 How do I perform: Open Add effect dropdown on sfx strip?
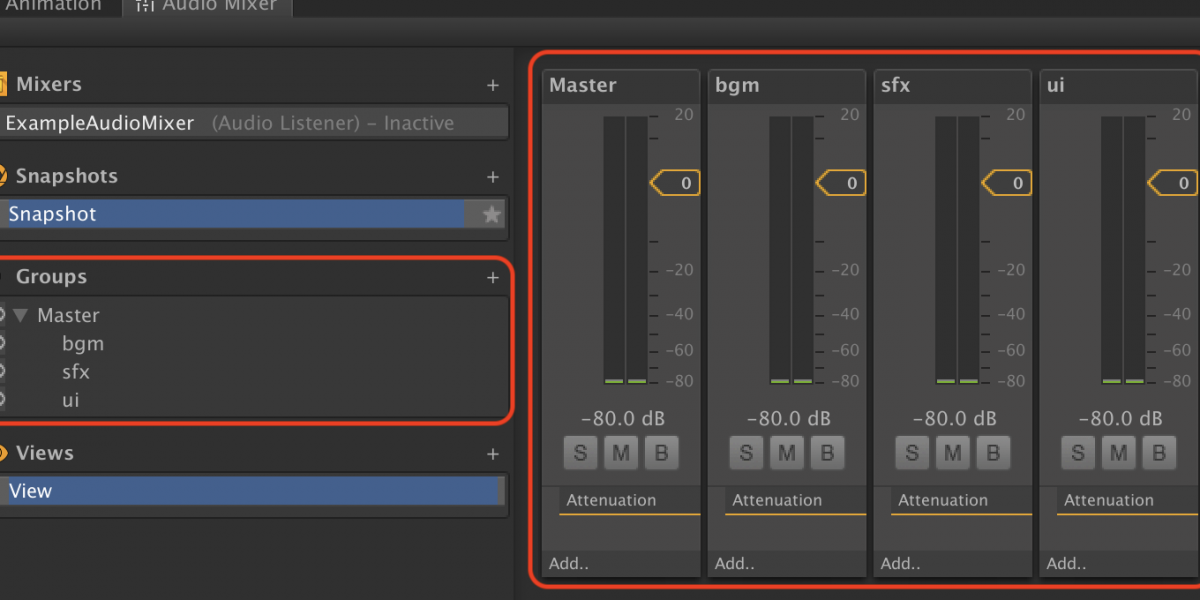tap(901, 564)
